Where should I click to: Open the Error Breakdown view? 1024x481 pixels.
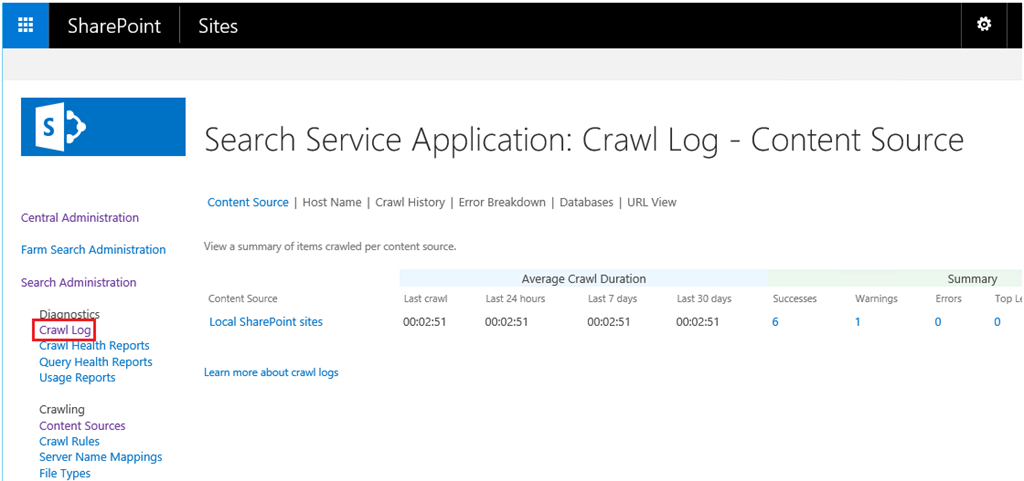pyautogui.click(x=502, y=202)
